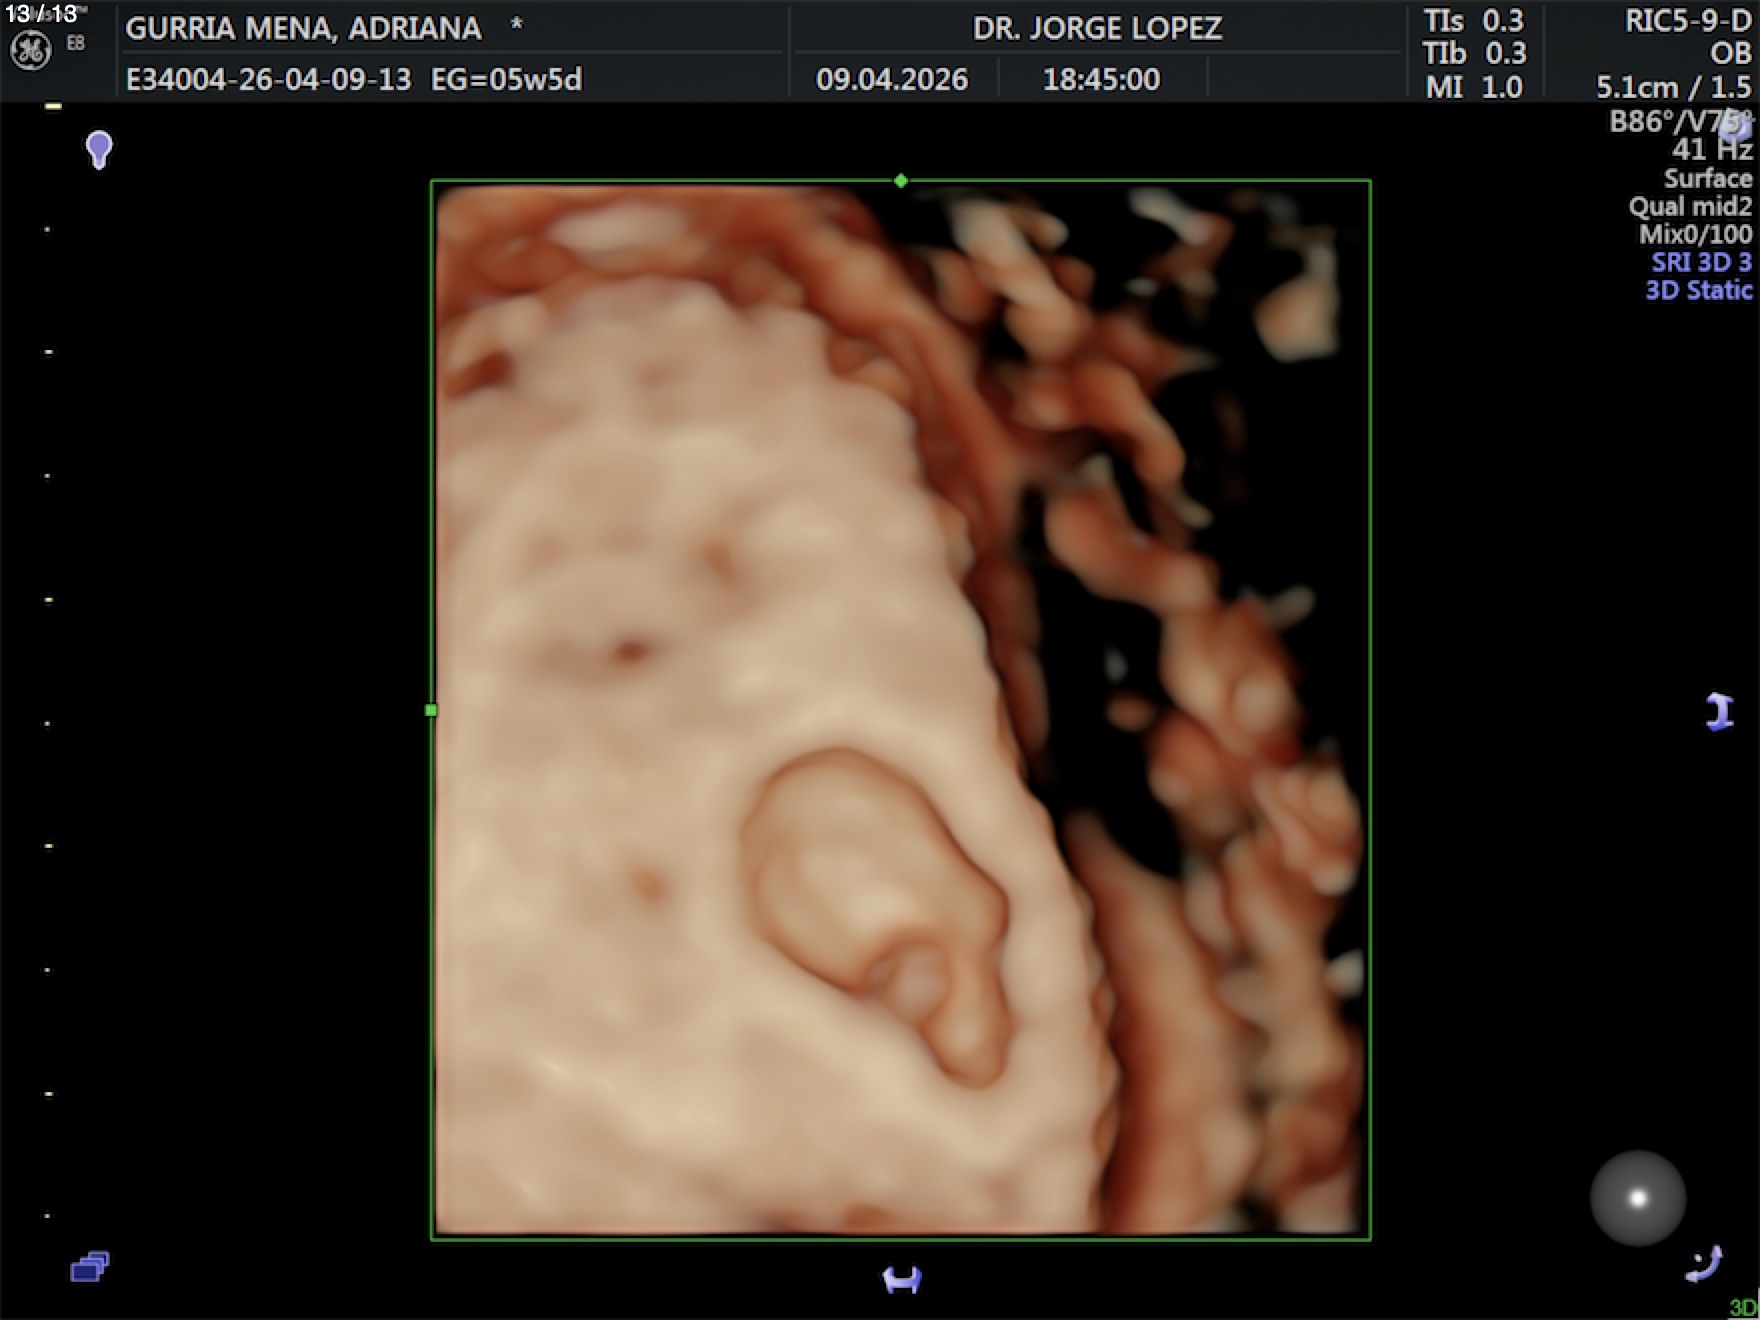The height and width of the screenshot is (1320, 1760).
Task: Click the green square handle on left edge
Action: (431, 710)
